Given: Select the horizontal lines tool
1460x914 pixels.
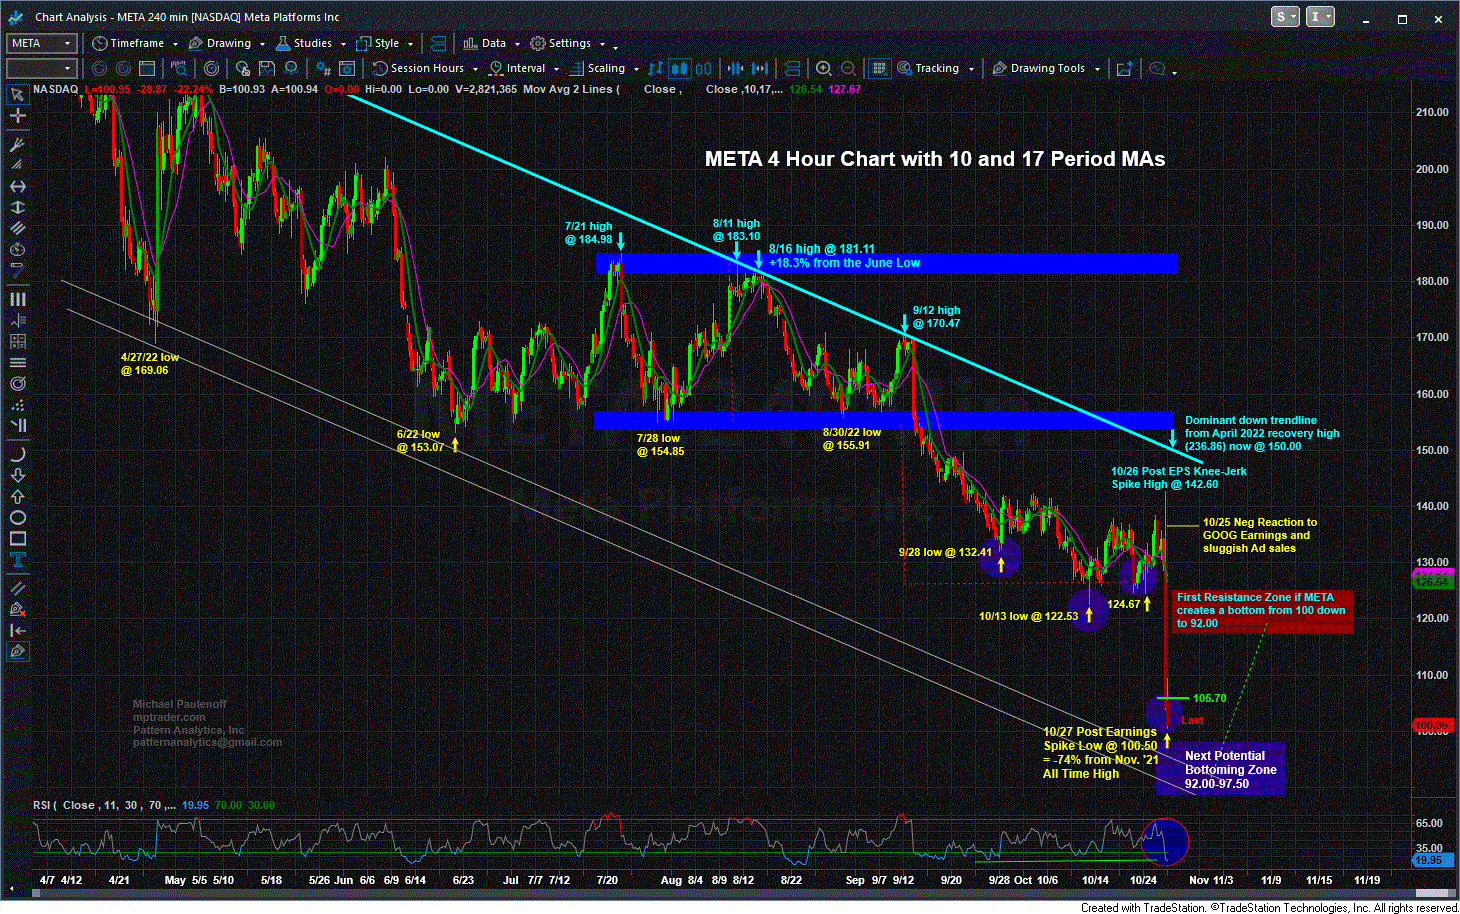Looking at the screenshot, I should click(x=17, y=362).
